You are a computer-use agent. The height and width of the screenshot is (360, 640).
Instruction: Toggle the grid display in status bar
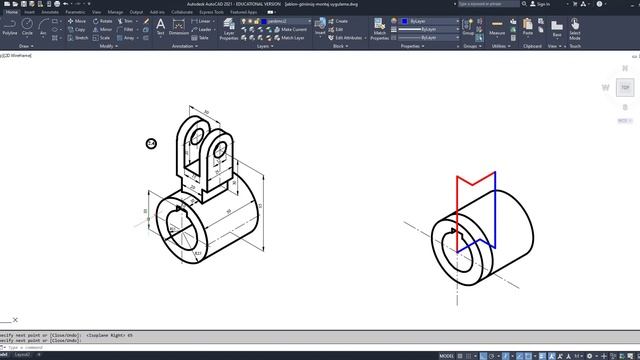pyautogui.click(x=460, y=356)
